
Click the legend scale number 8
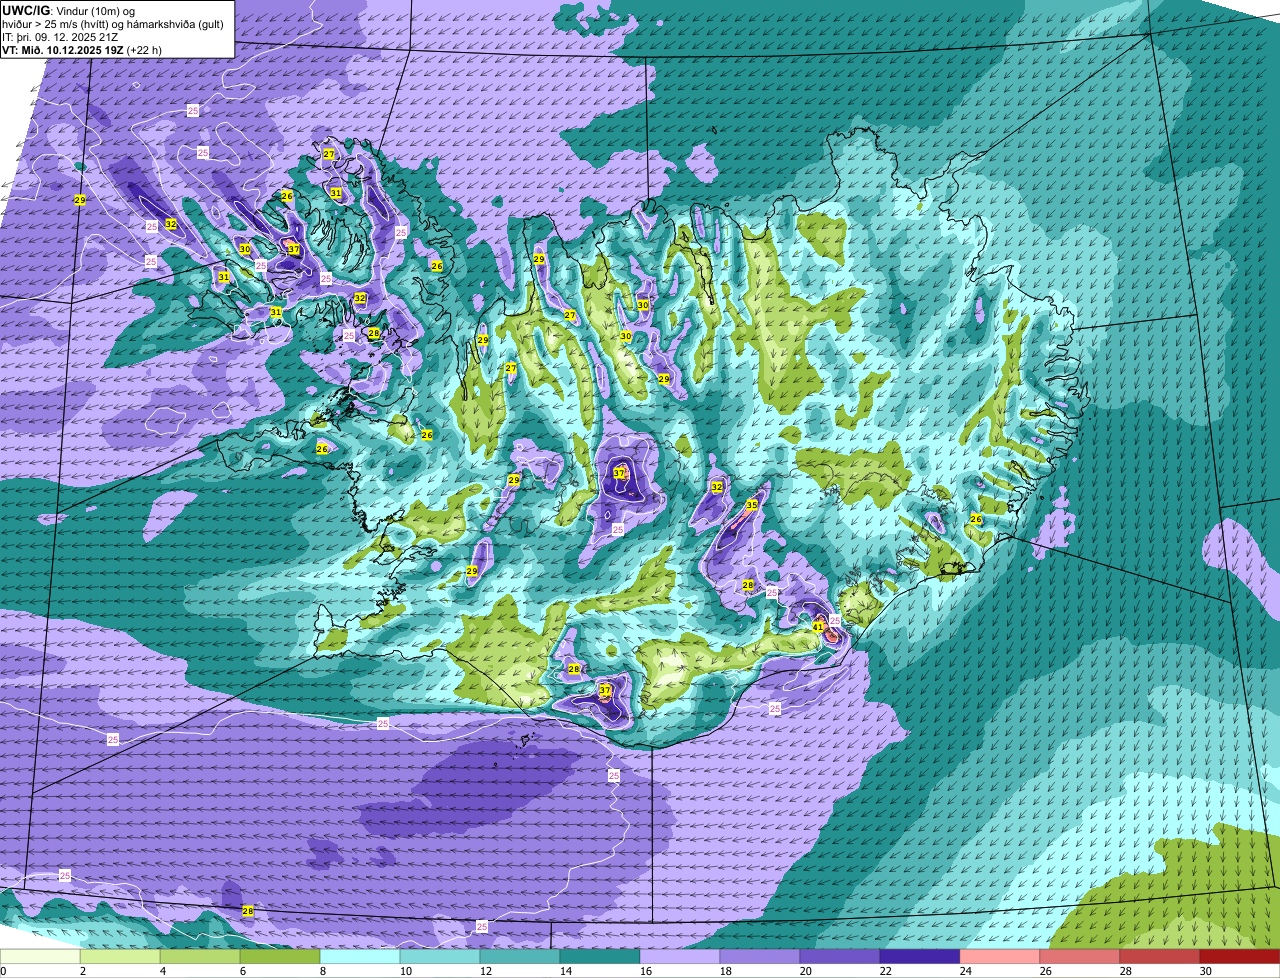click(x=322, y=971)
